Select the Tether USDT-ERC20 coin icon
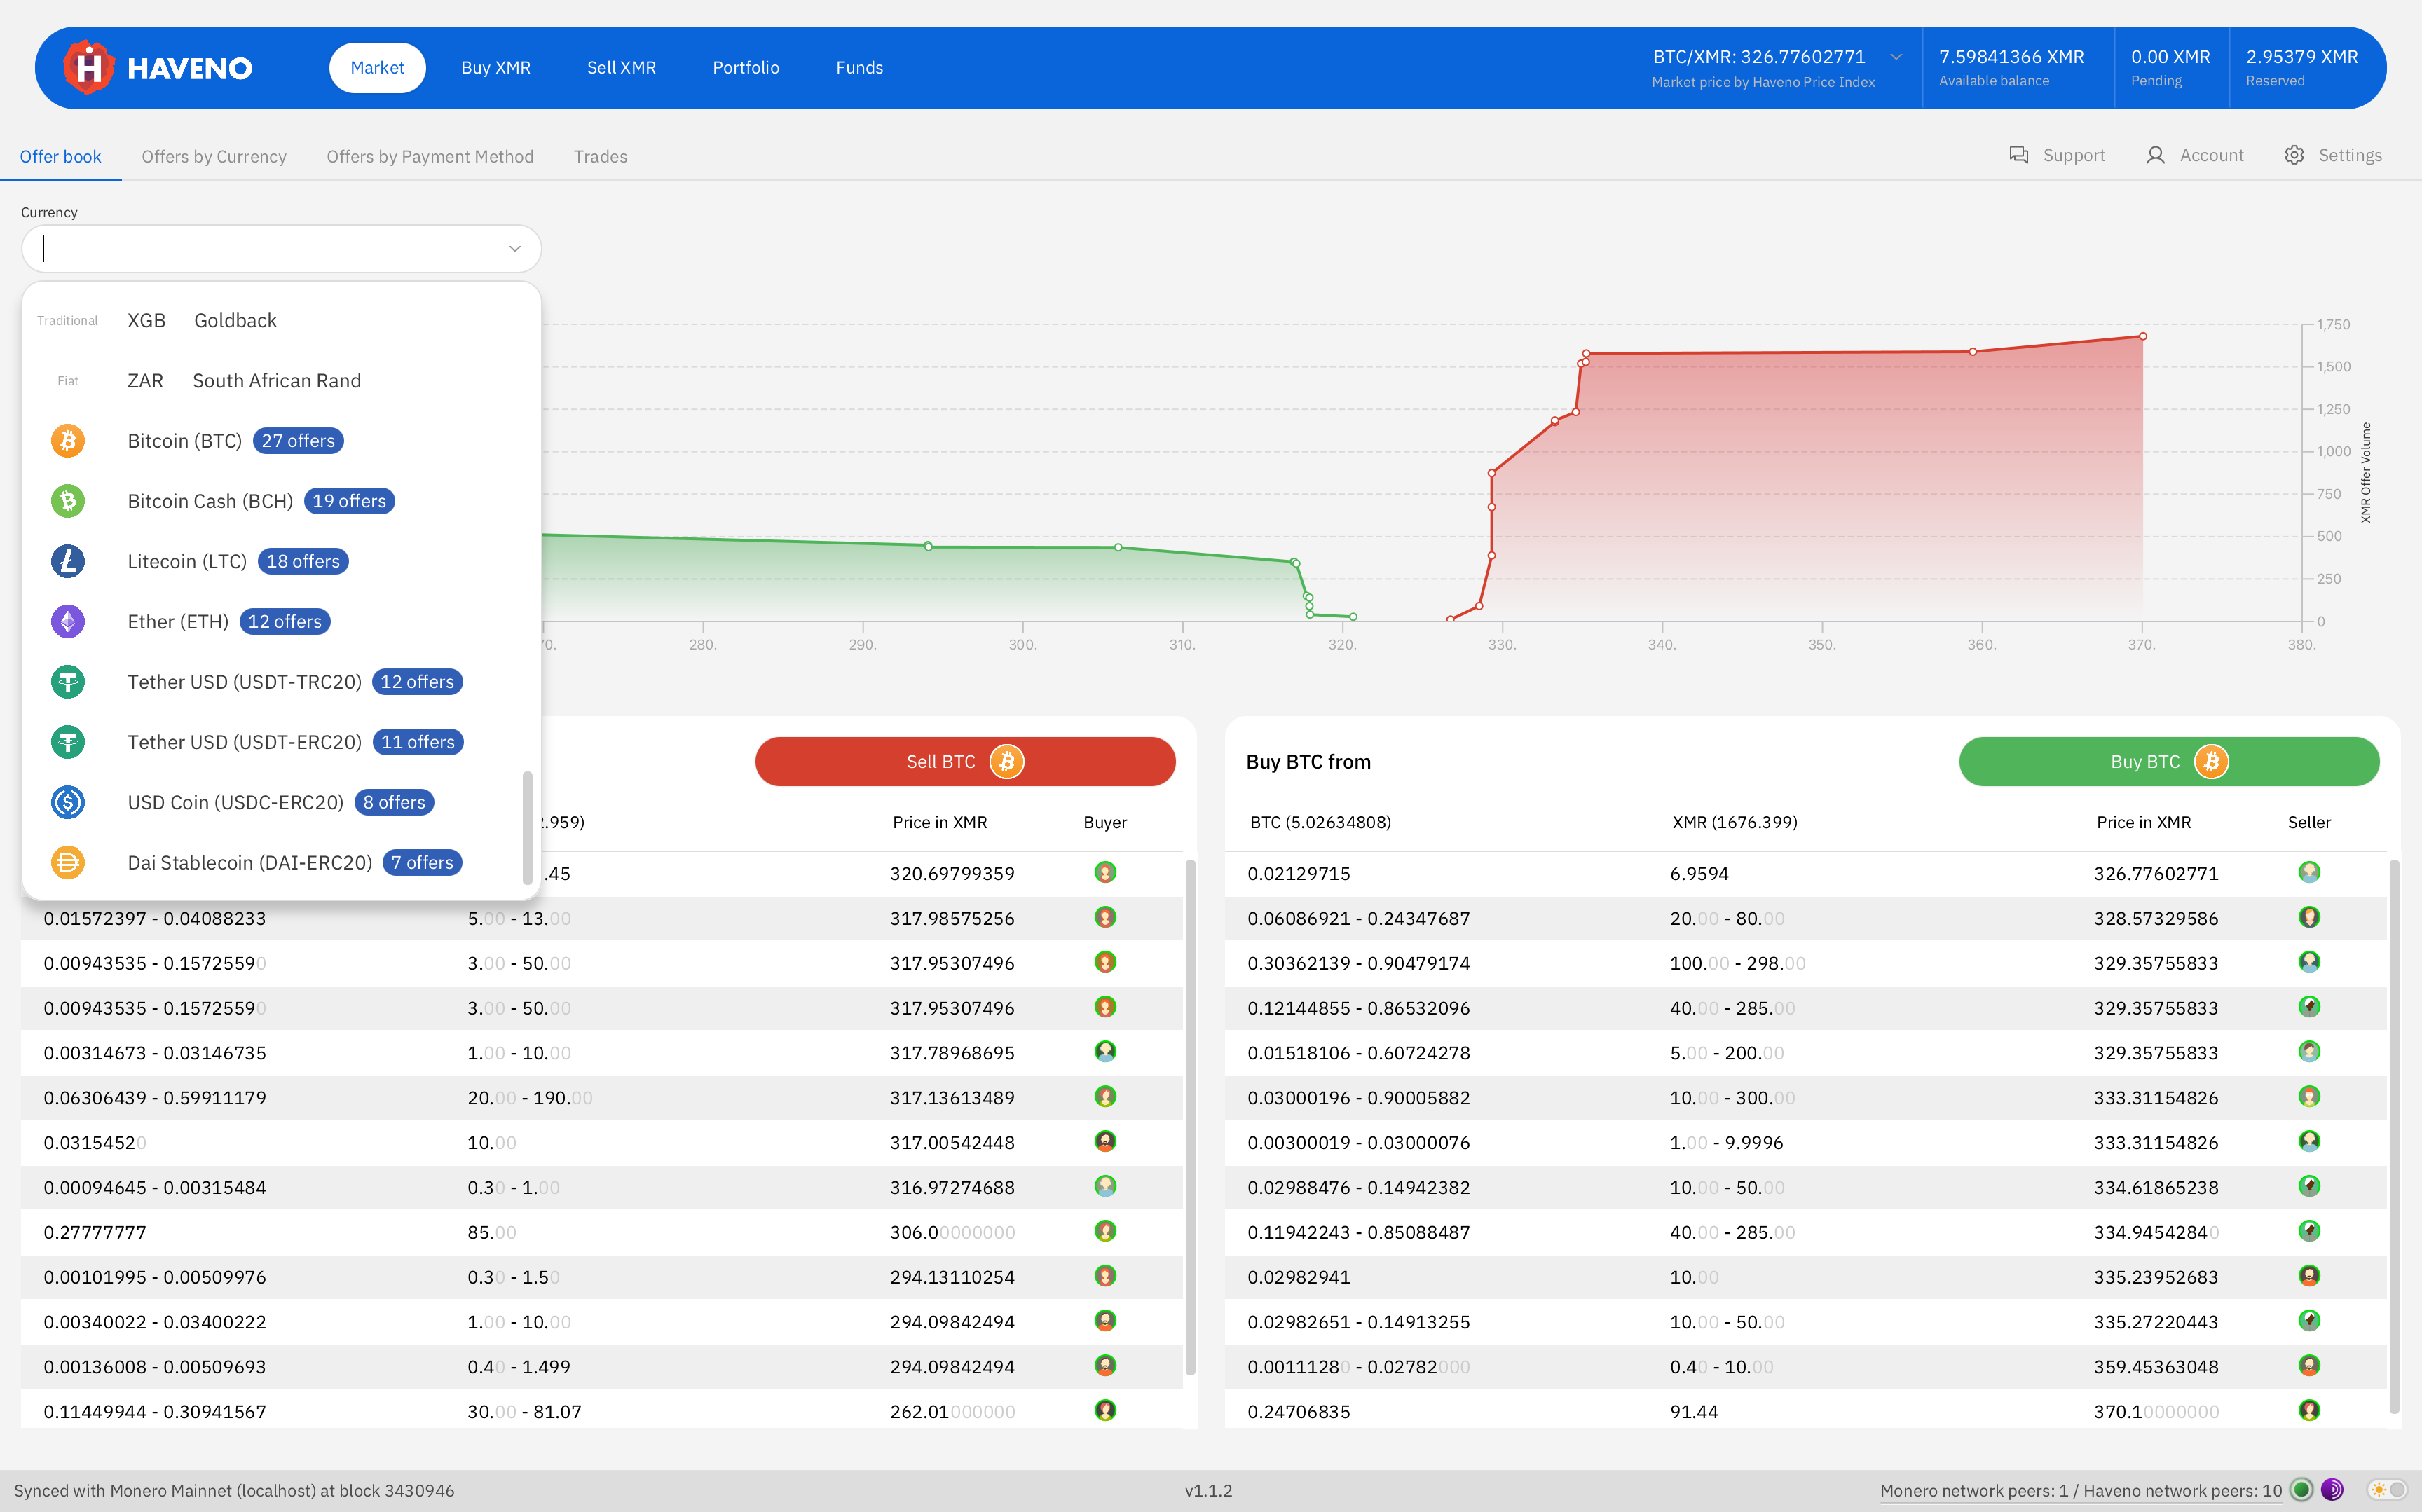Image resolution: width=2422 pixels, height=1512 pixels. point(68,742)
